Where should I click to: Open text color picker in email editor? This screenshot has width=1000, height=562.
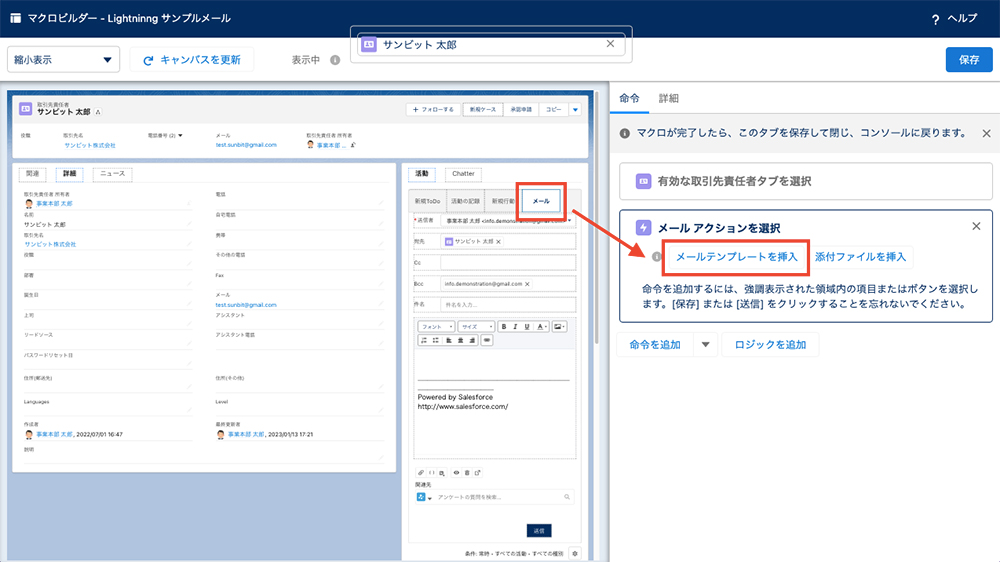[541, 327]
